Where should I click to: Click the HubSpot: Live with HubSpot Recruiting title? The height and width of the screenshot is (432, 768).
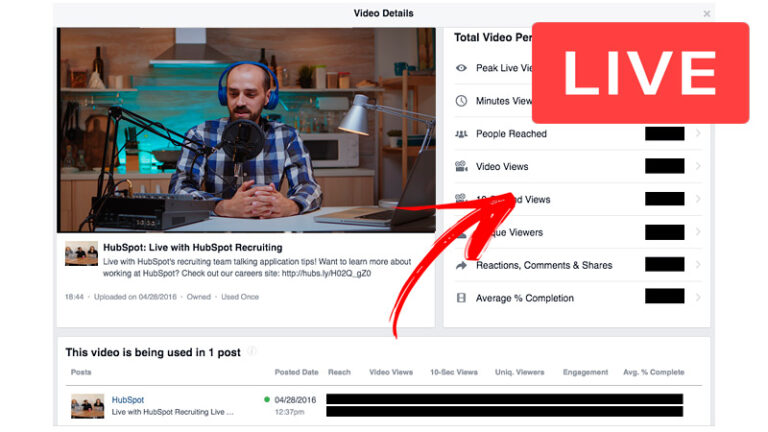192,247
